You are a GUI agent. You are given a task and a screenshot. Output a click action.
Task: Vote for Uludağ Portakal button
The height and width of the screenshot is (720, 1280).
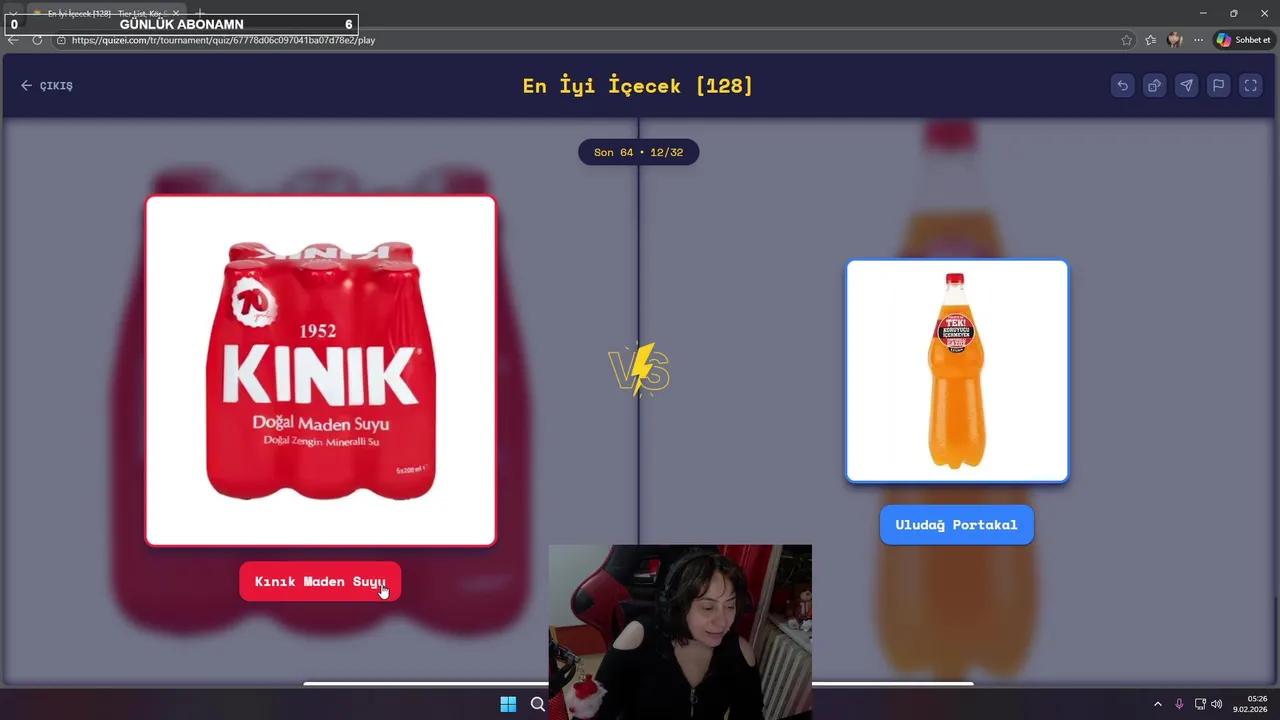tap(956, 525)
